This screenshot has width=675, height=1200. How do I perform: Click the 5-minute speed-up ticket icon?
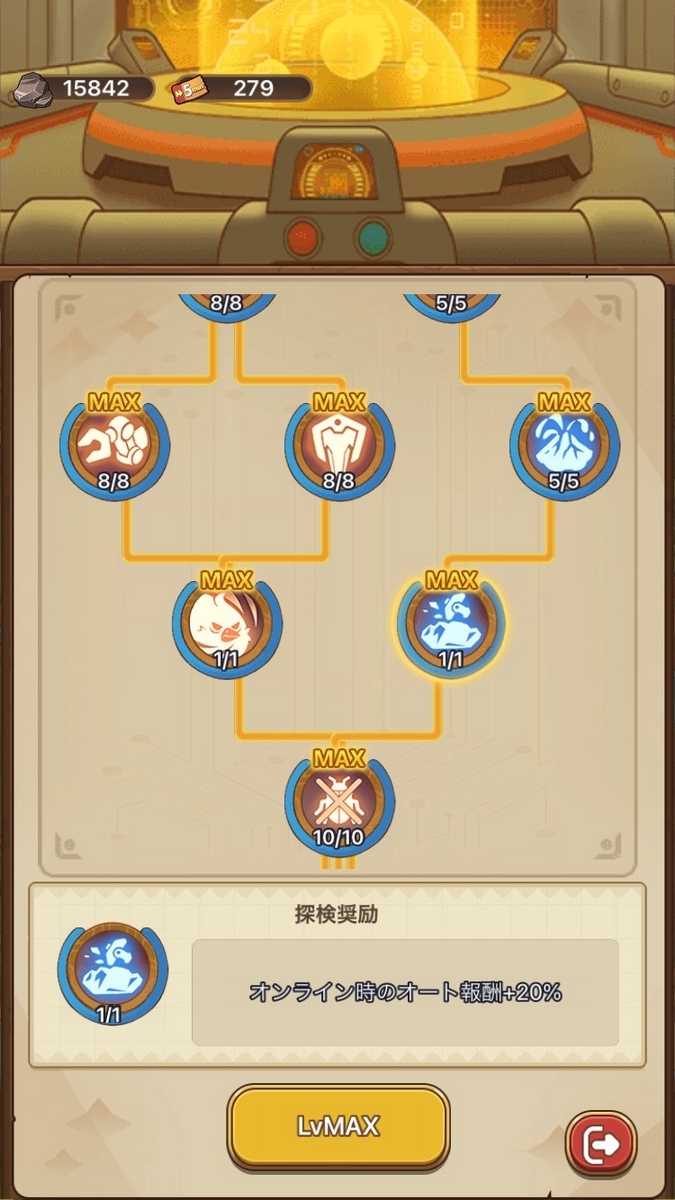pyautogui.click(x=190, y=88)
